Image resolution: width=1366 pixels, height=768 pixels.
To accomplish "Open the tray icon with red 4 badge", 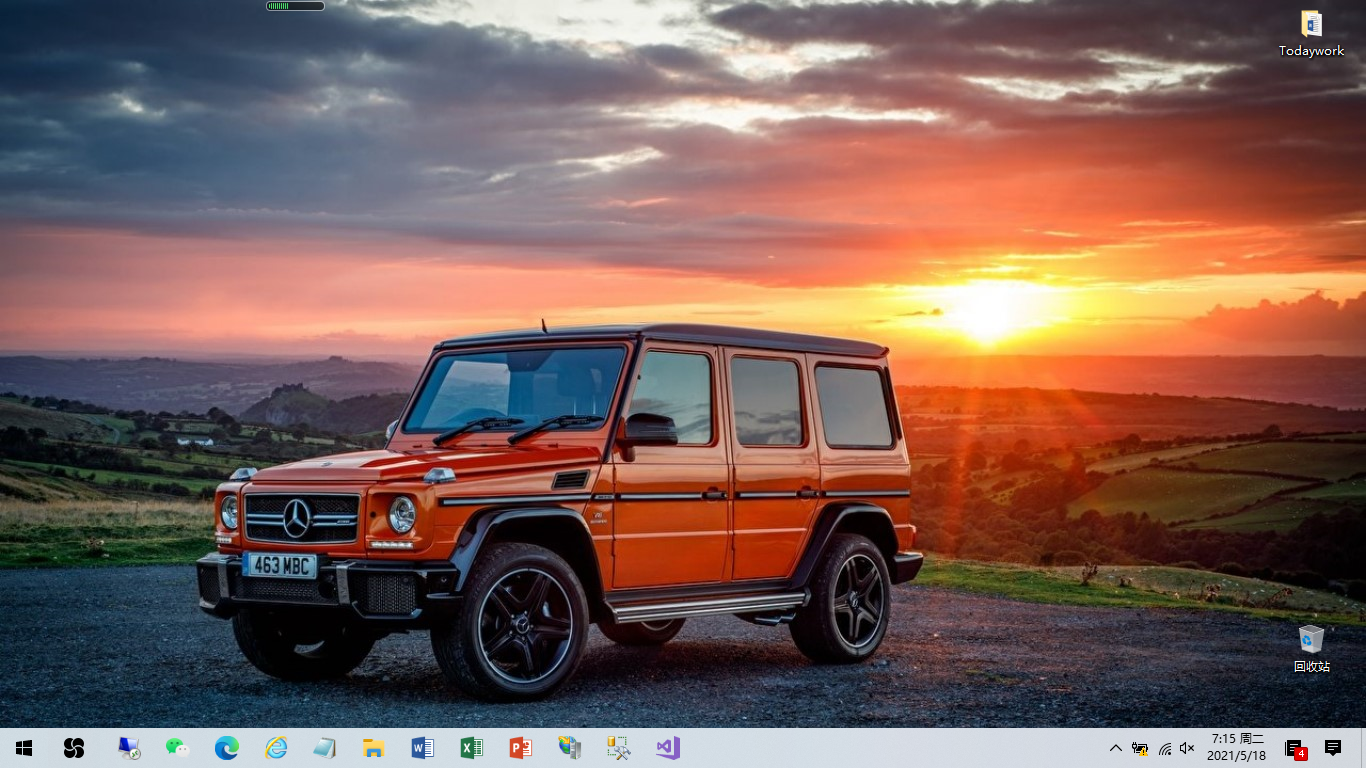I will point(1294,748).
